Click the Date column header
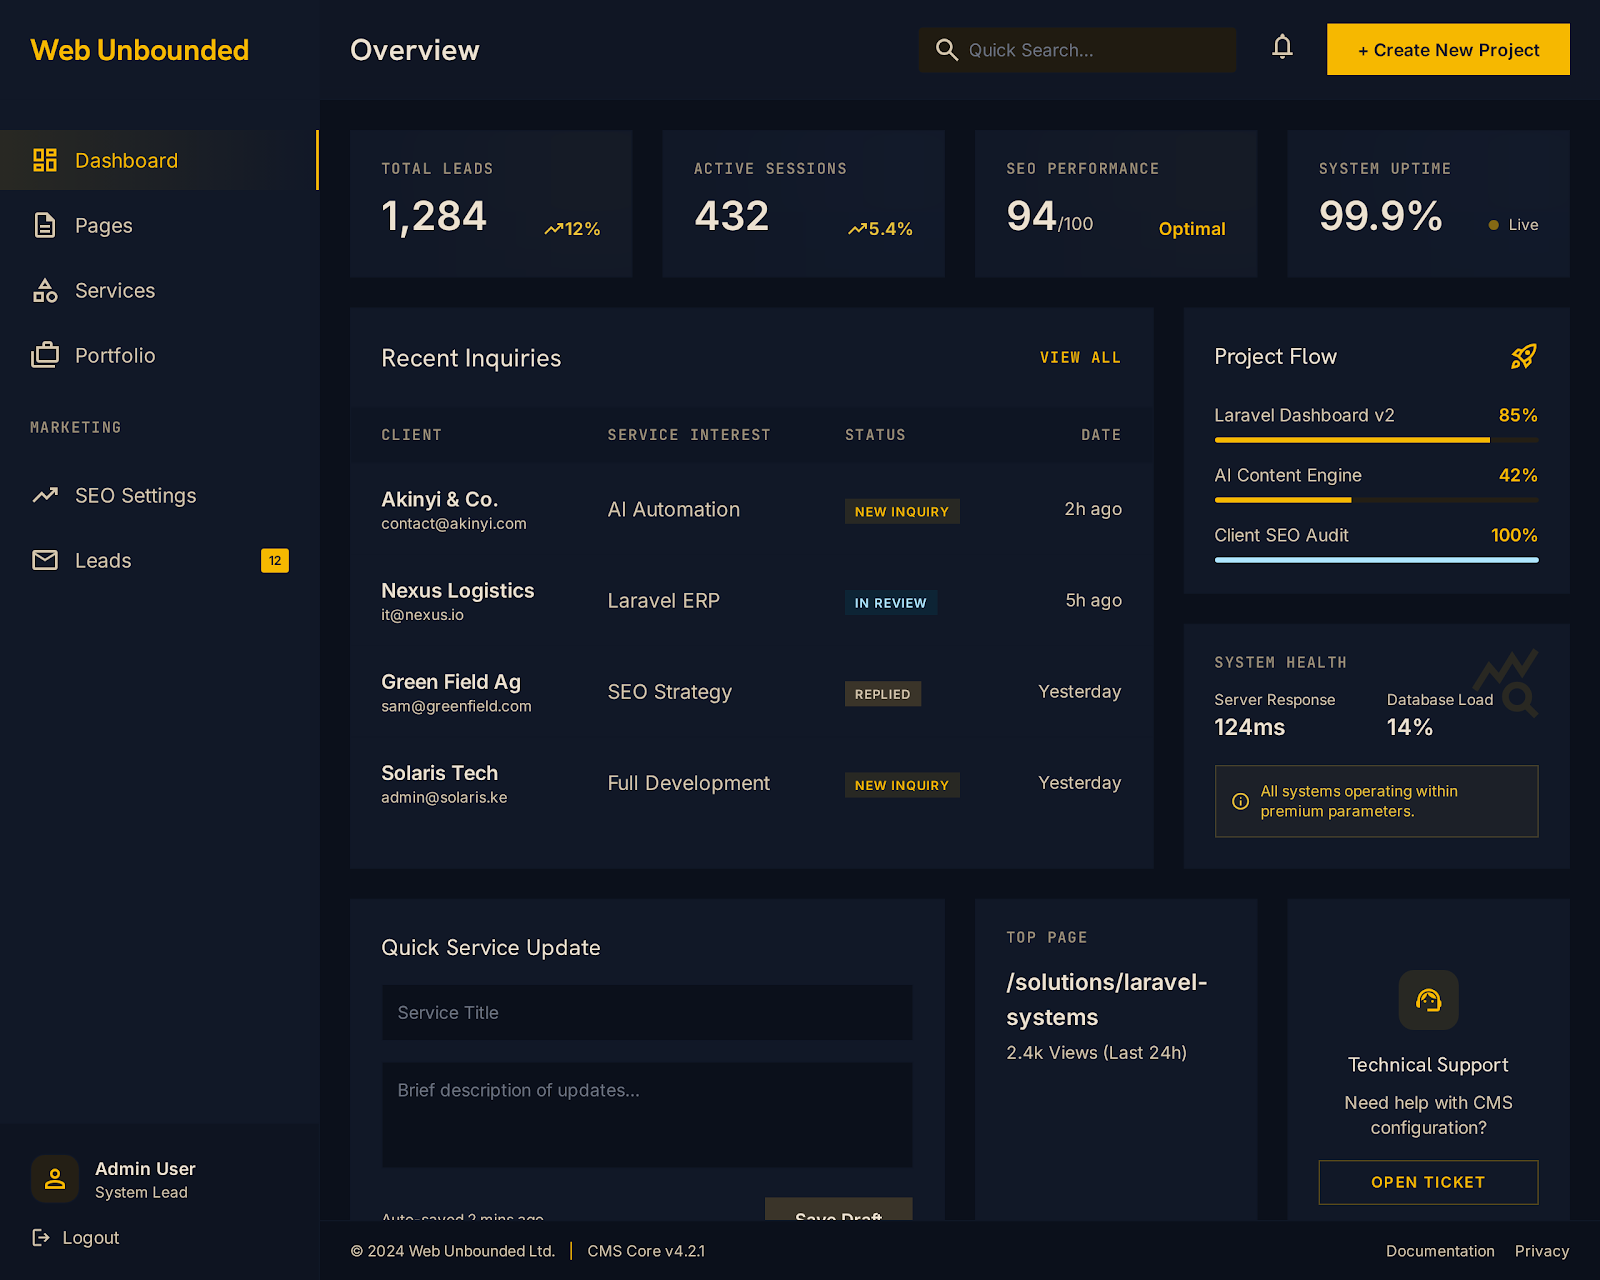This screenshot has height=1280, width=1600. point(1101,435)
